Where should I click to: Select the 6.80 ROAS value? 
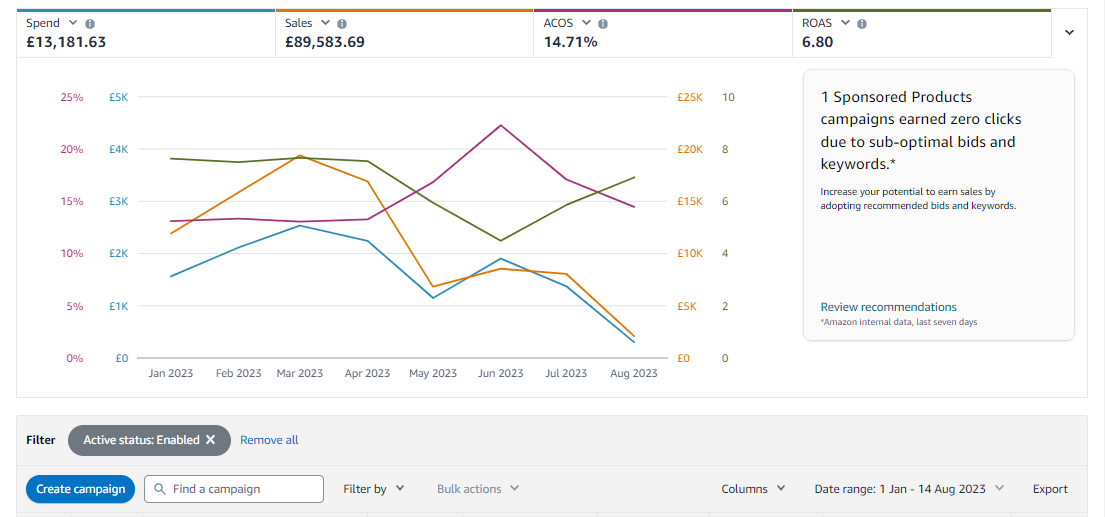[817, 42]
